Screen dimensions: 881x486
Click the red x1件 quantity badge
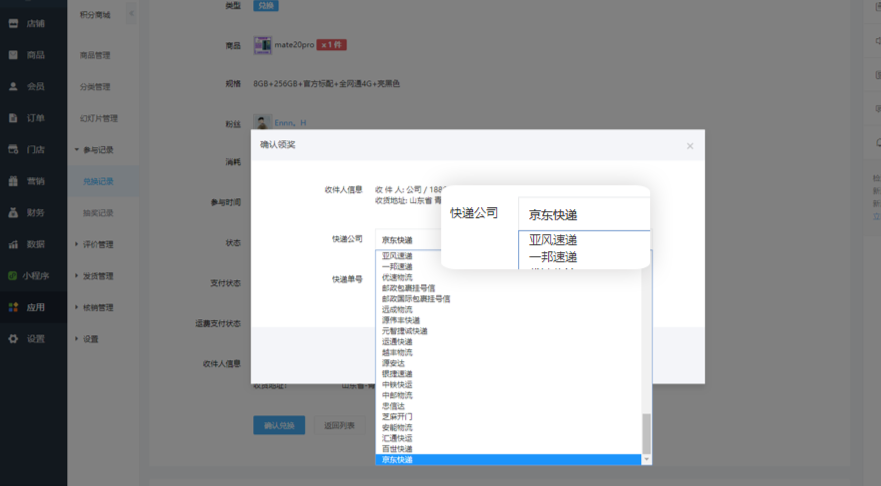331,45
